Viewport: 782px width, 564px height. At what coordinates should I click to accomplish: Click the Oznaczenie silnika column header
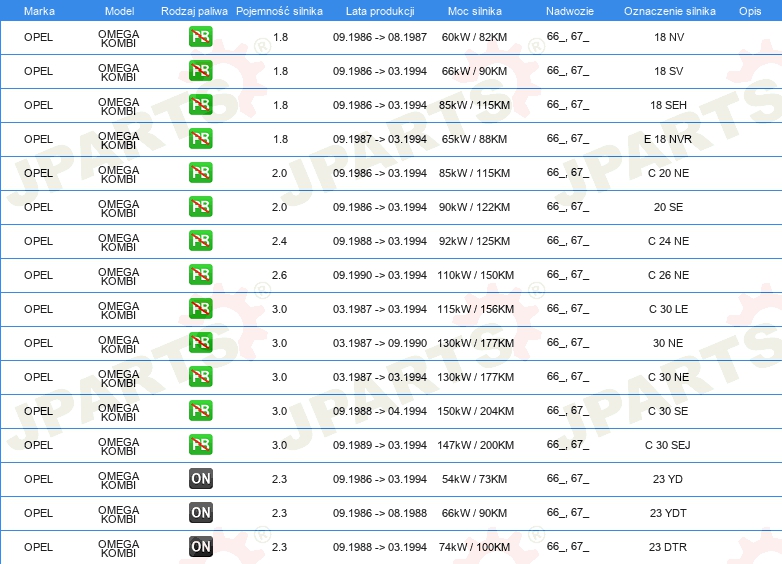point(669,11)
